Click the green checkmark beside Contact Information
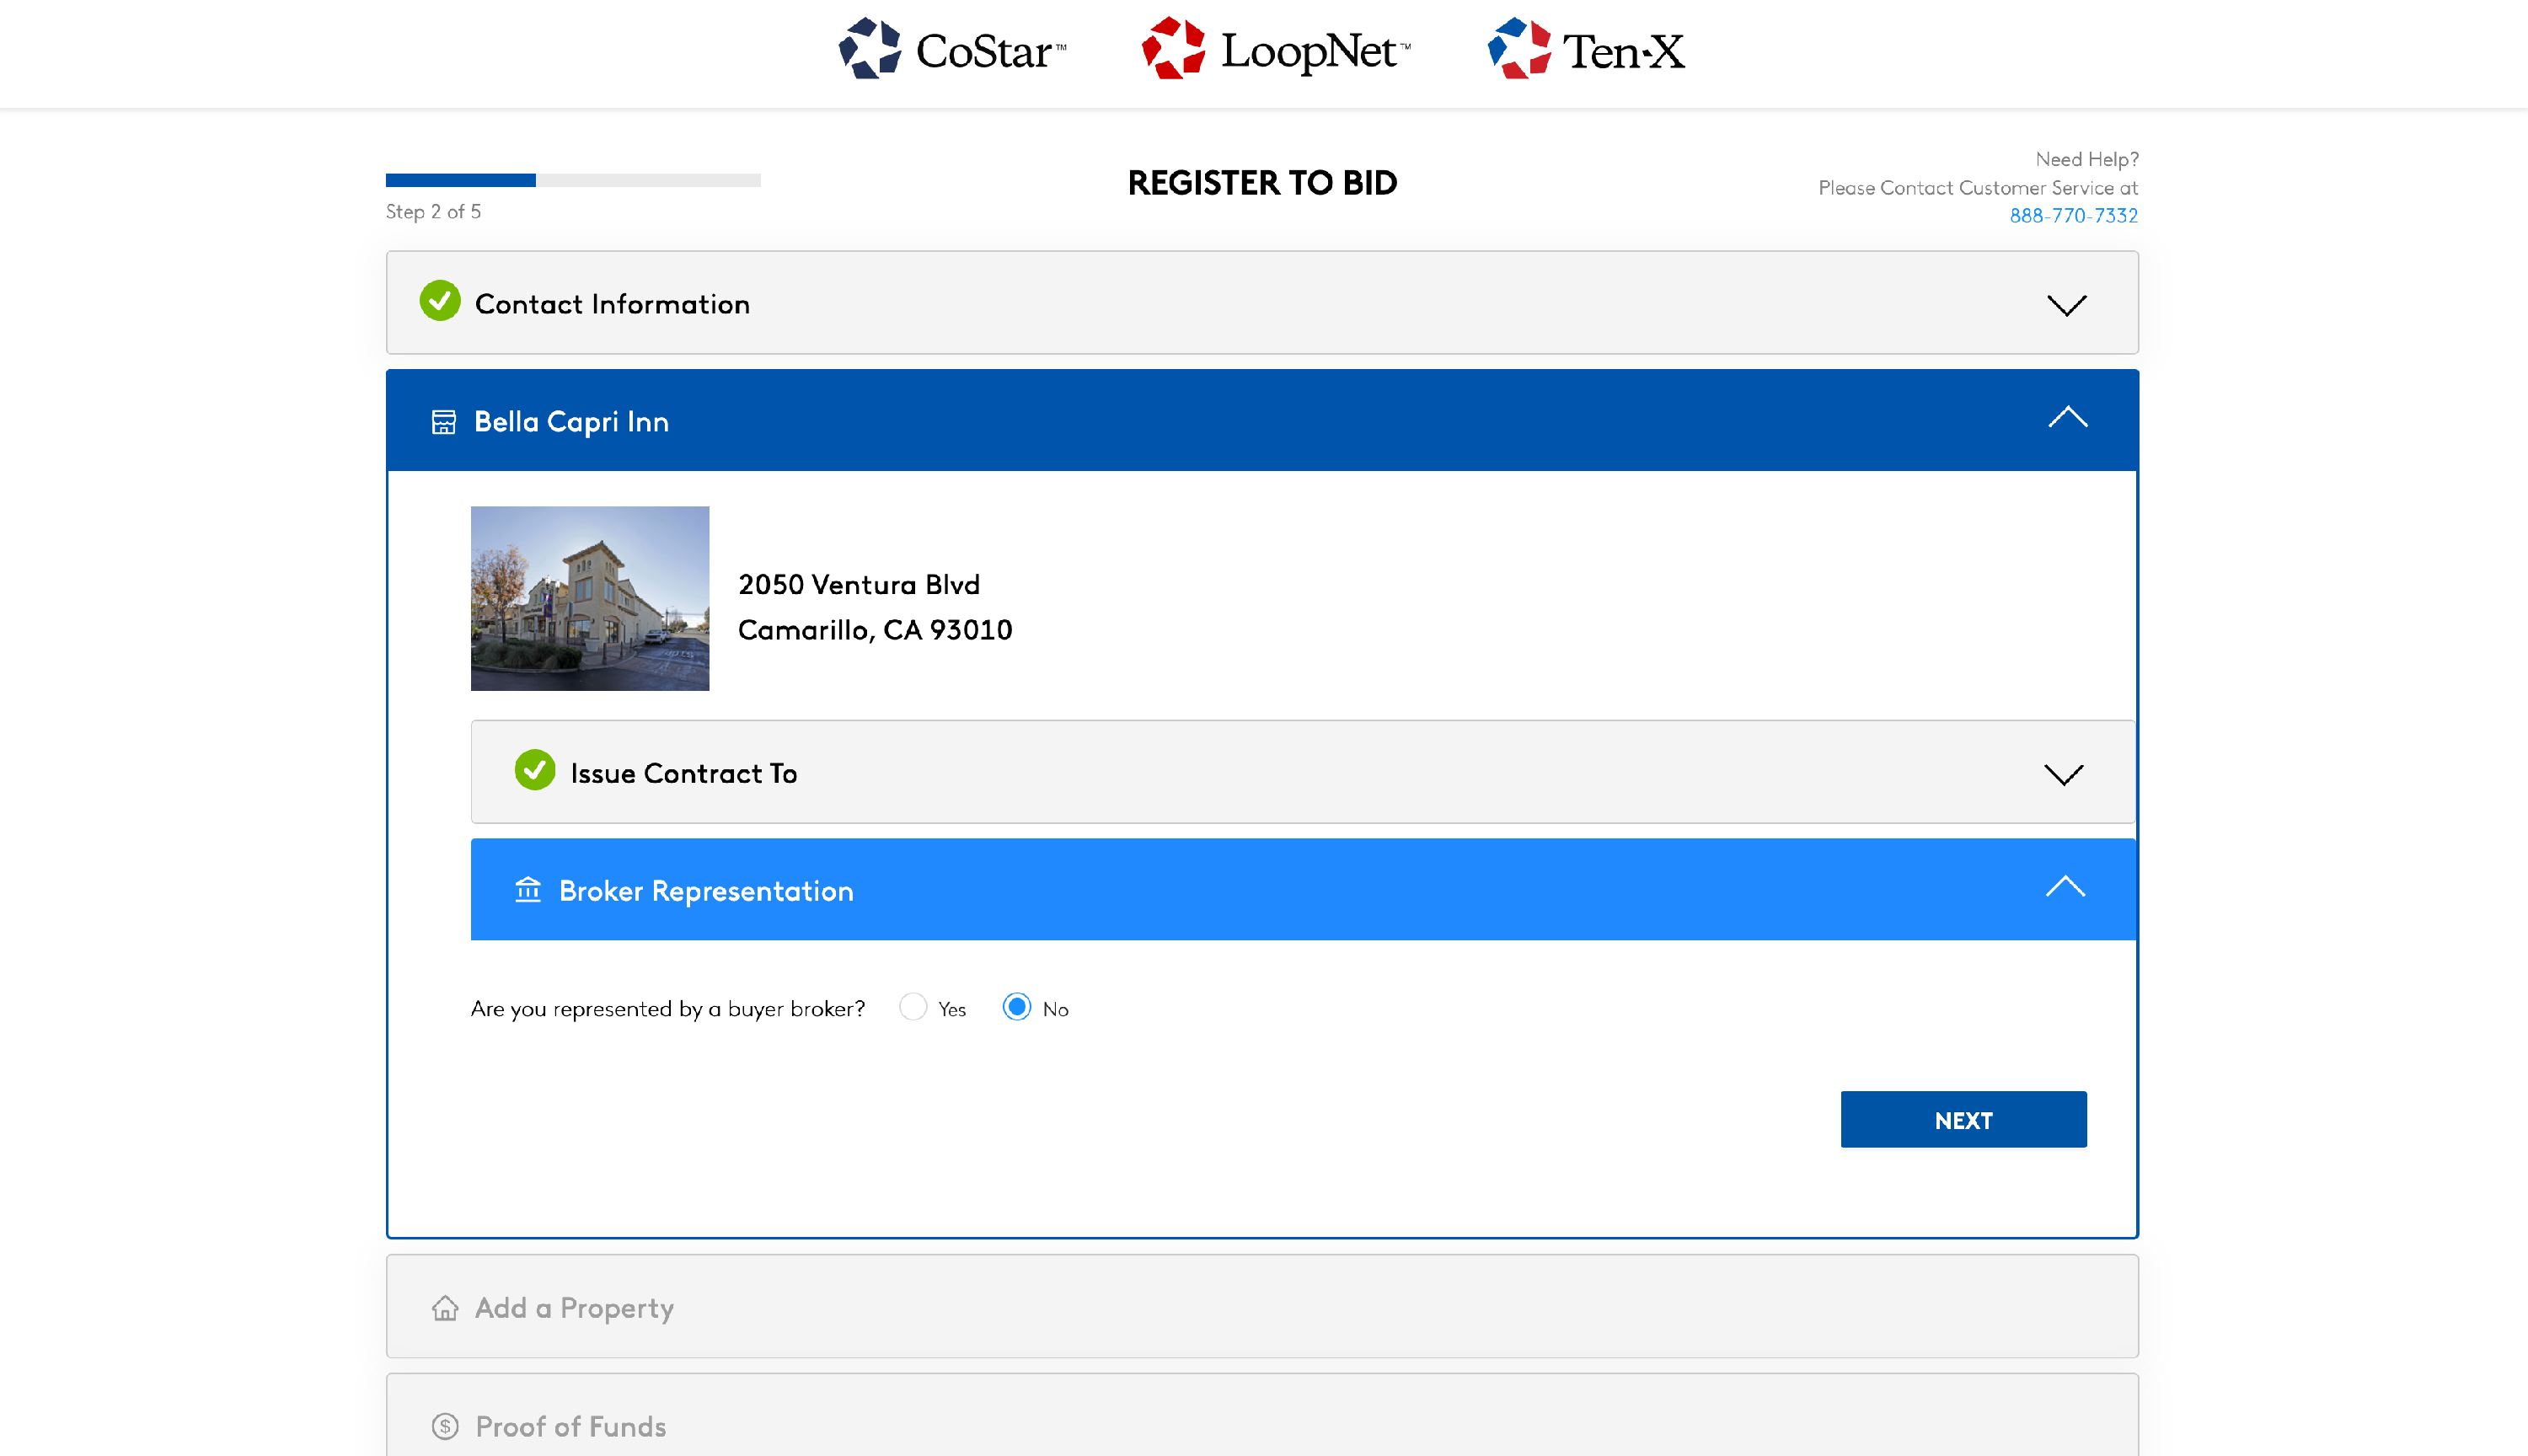Screen dimensions: 2528x1456 coord(440,302)
